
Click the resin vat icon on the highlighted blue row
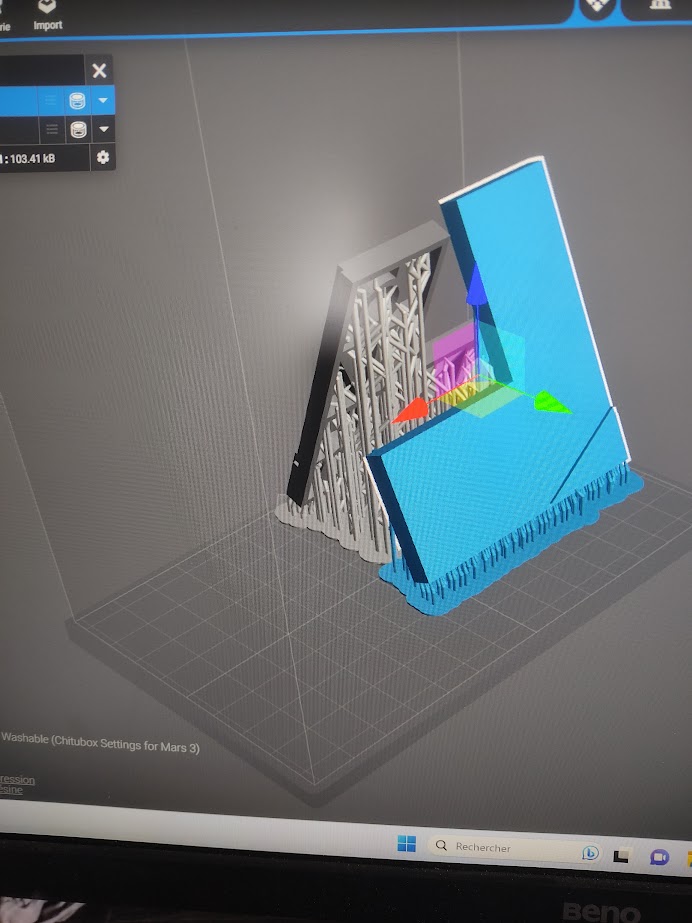pos(77,101)
